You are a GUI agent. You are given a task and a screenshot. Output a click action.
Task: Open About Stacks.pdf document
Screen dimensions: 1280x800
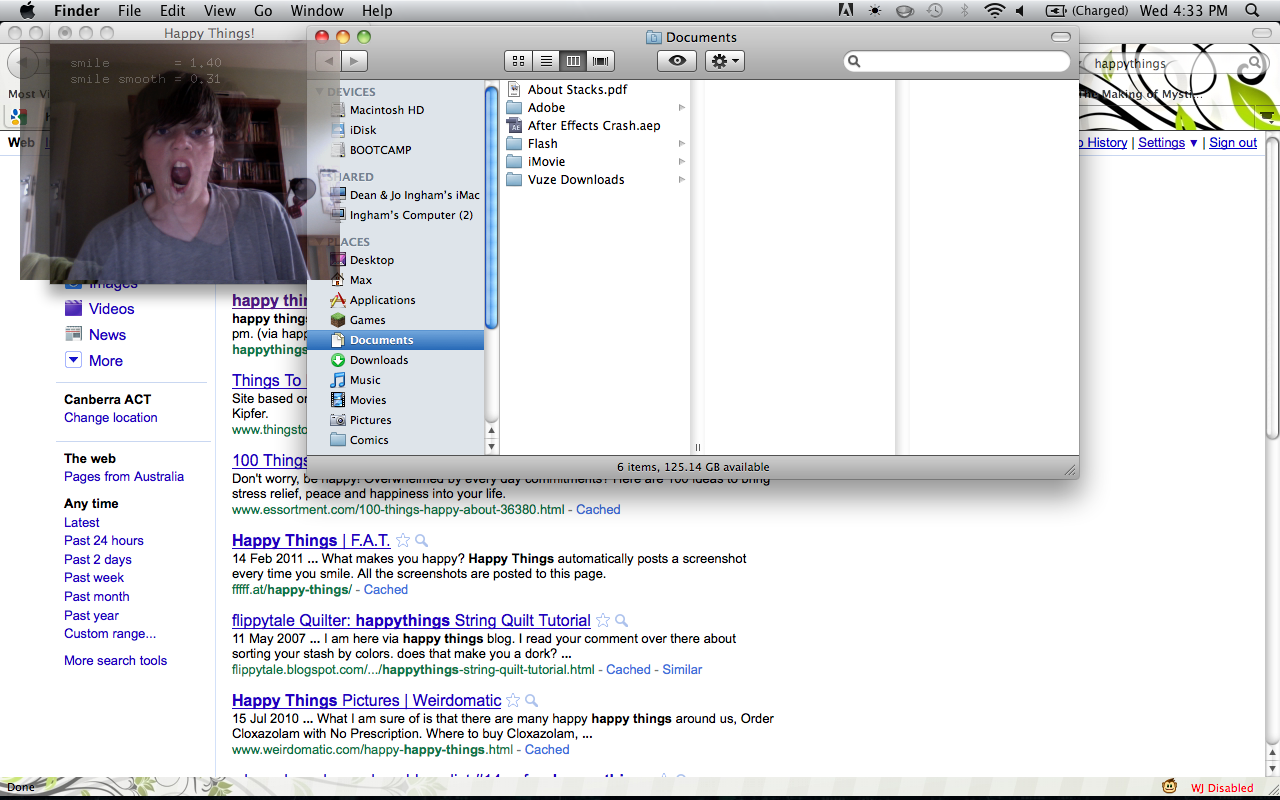coord(577,90)
